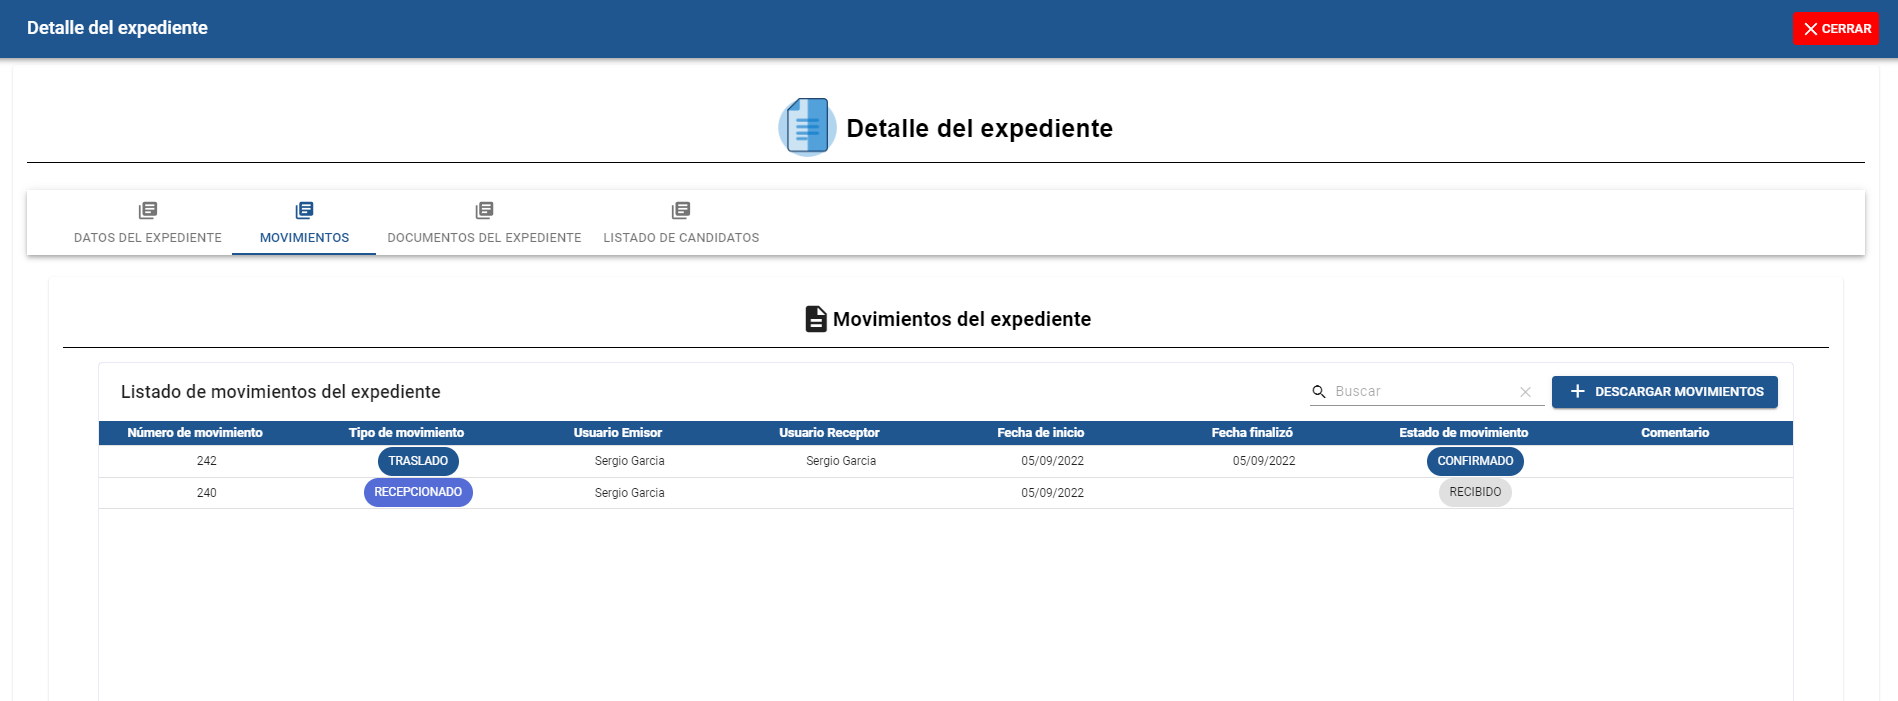The image size is (1898, 701).
Task: Close the dialog with Cerrar button
Action: (x=1836, y=29)
